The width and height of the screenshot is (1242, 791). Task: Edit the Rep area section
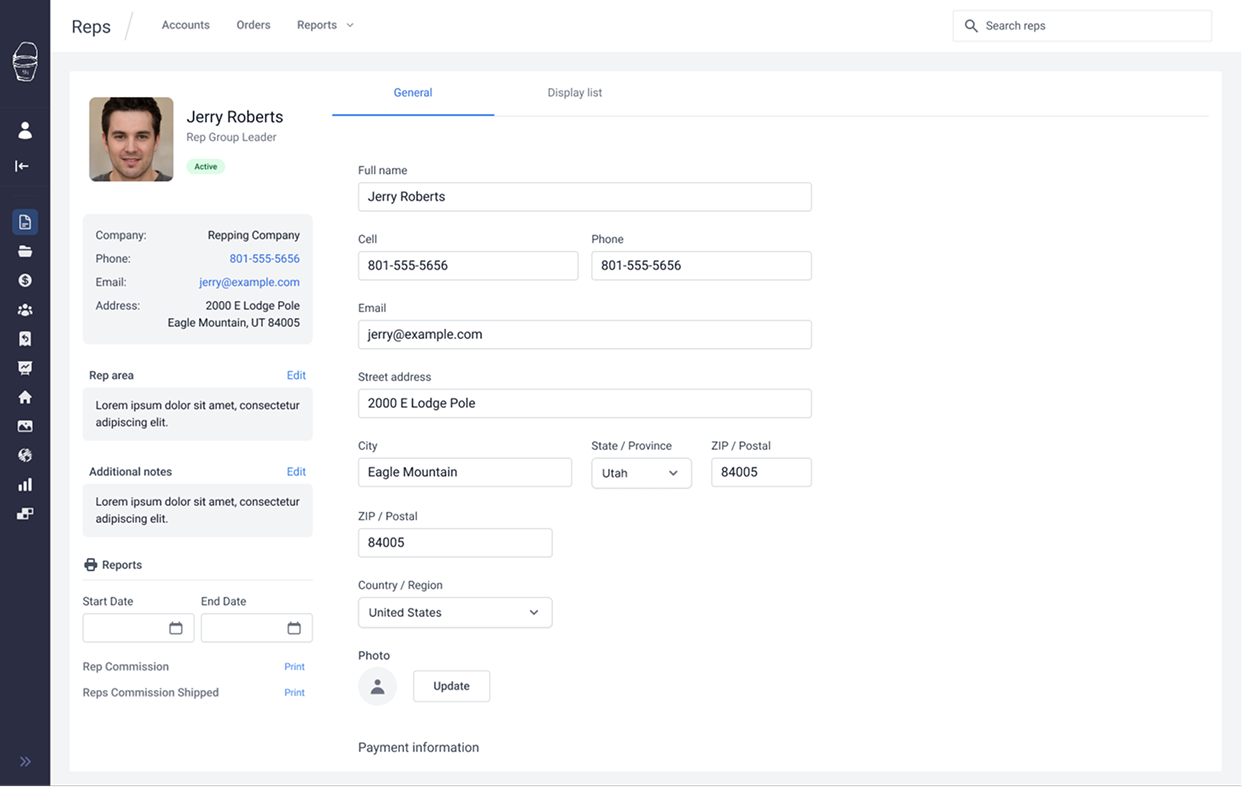pyautogui.click(x=296, y=376)
